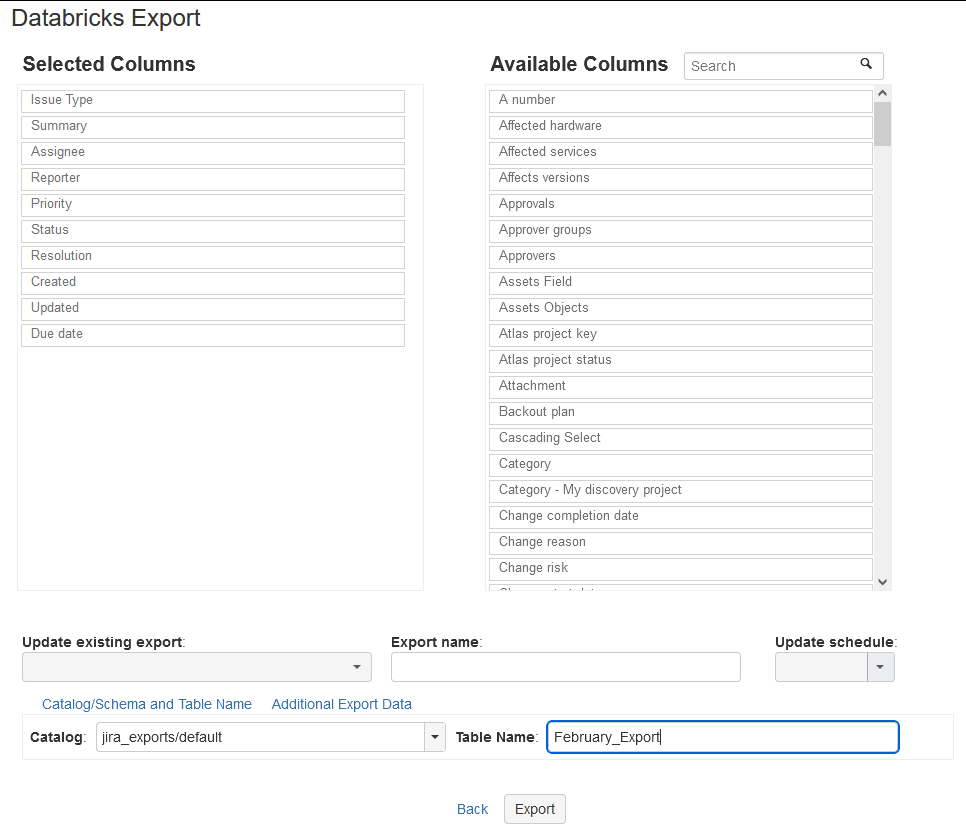966x837 pixels.
Task: Focus the Available Columns search field
Action: (x=784, y=66)
